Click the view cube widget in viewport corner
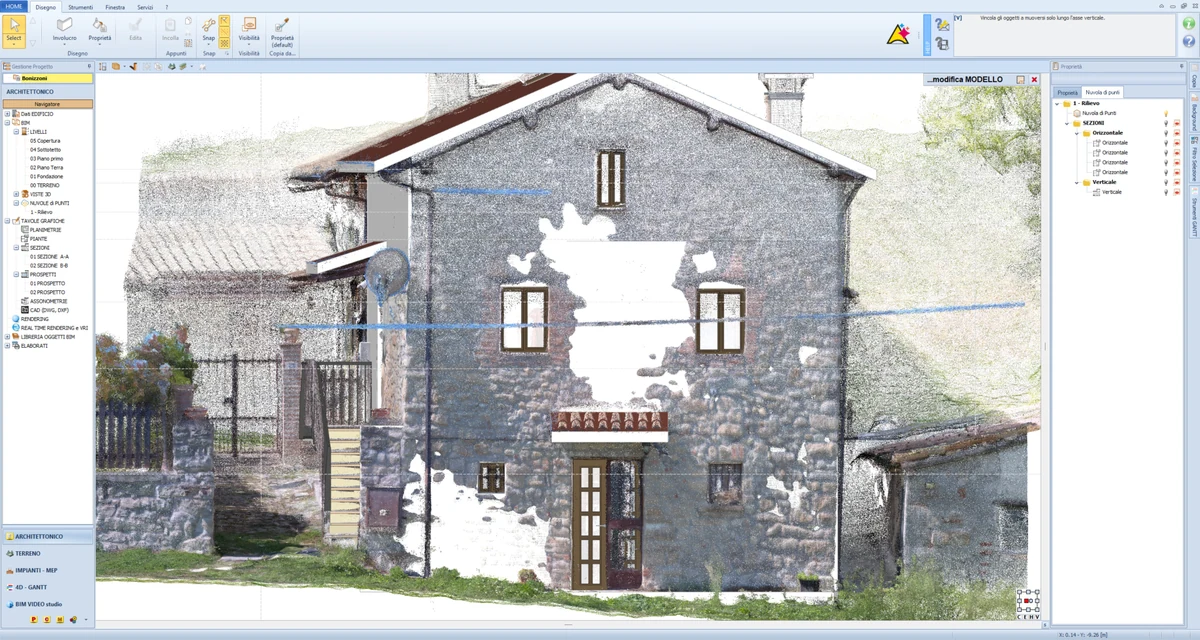 (1028, 603)
